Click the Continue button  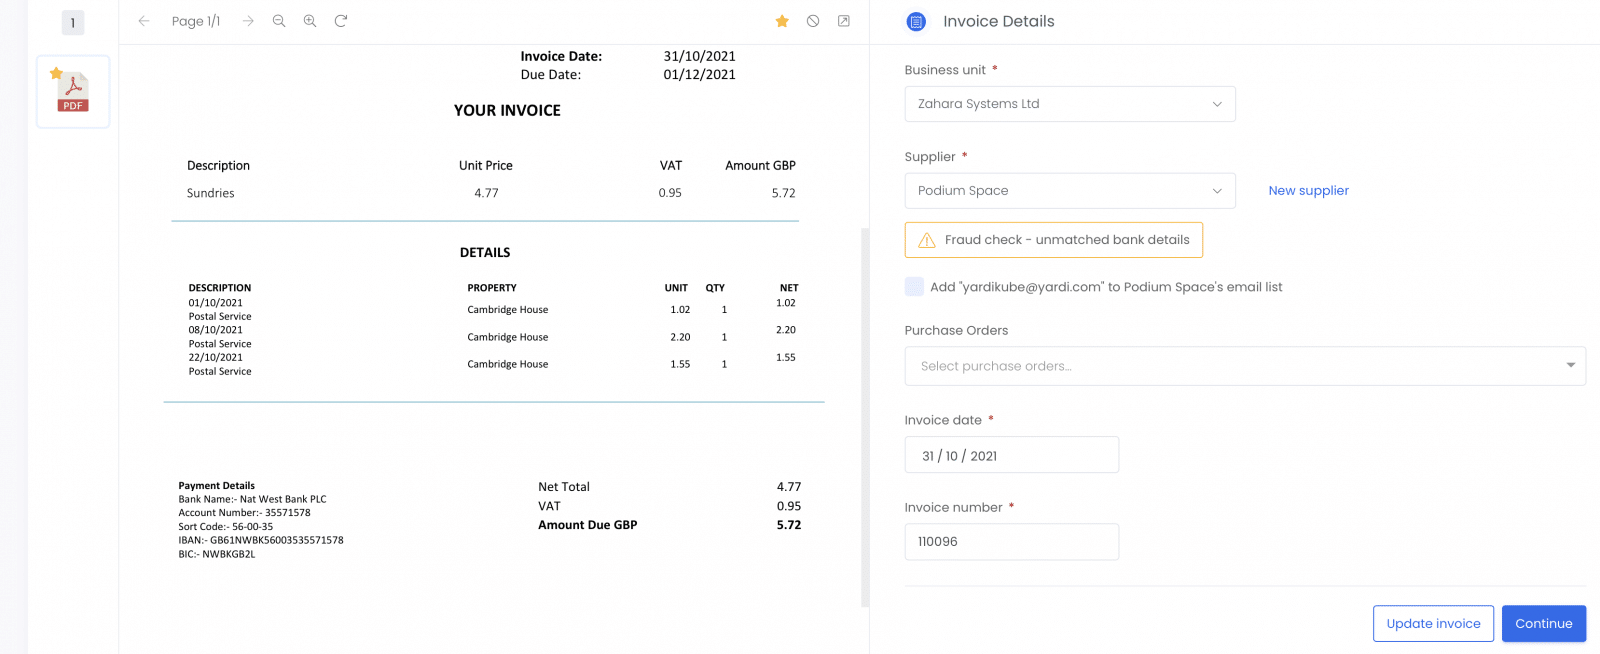point(1544,624)
